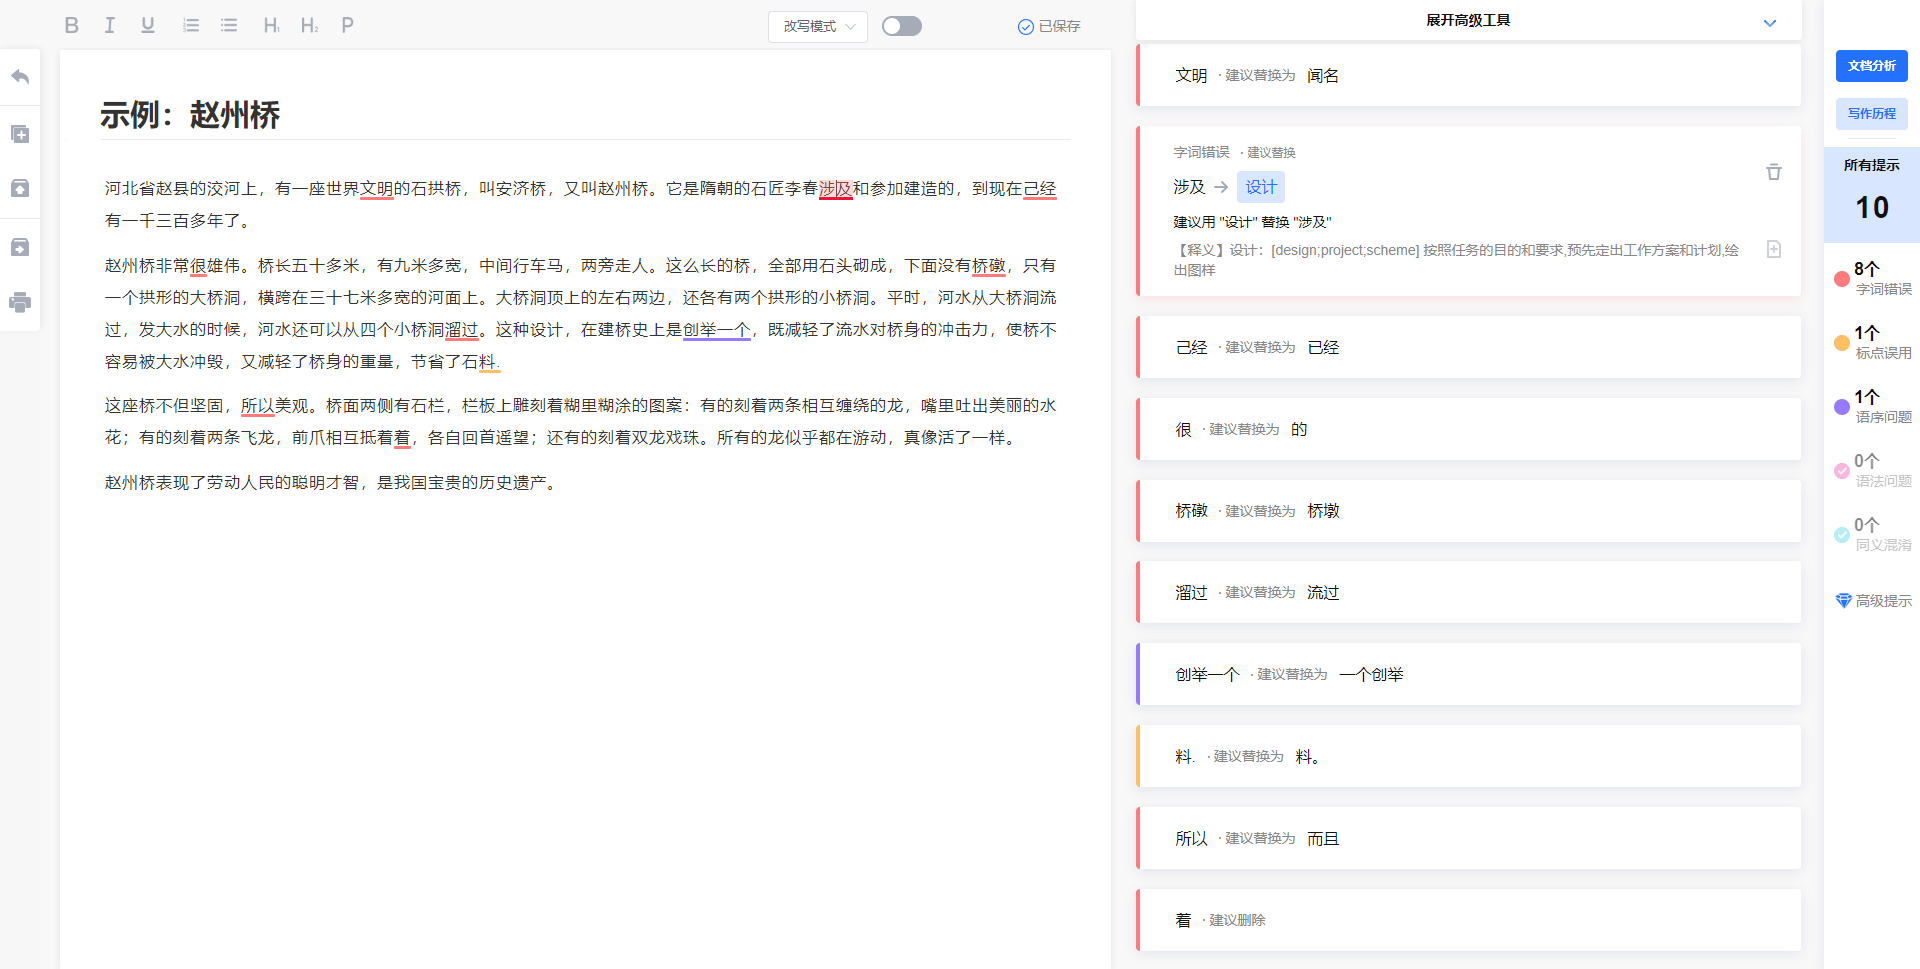Image resolution: width=1920 pixels, height=969 pixels.
Task: Apply underline formatting
Action: click(147, 25)
